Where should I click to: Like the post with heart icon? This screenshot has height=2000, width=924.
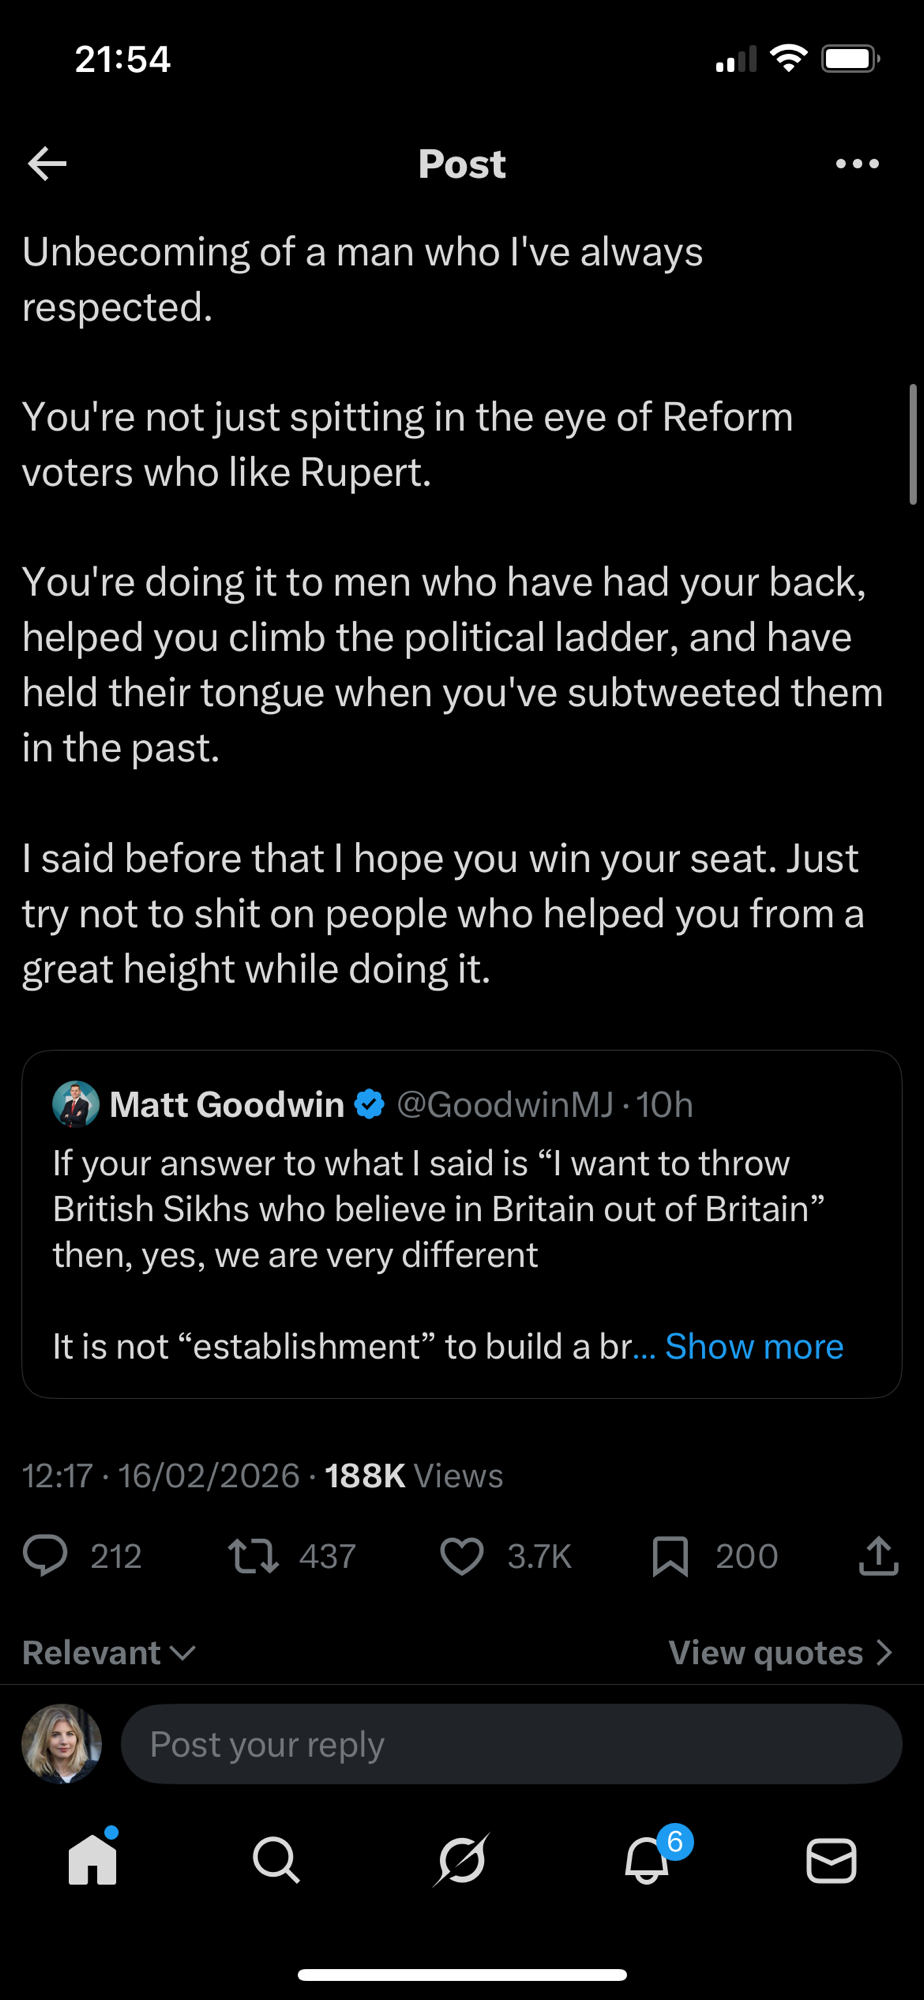click(x=462, y=1556)
